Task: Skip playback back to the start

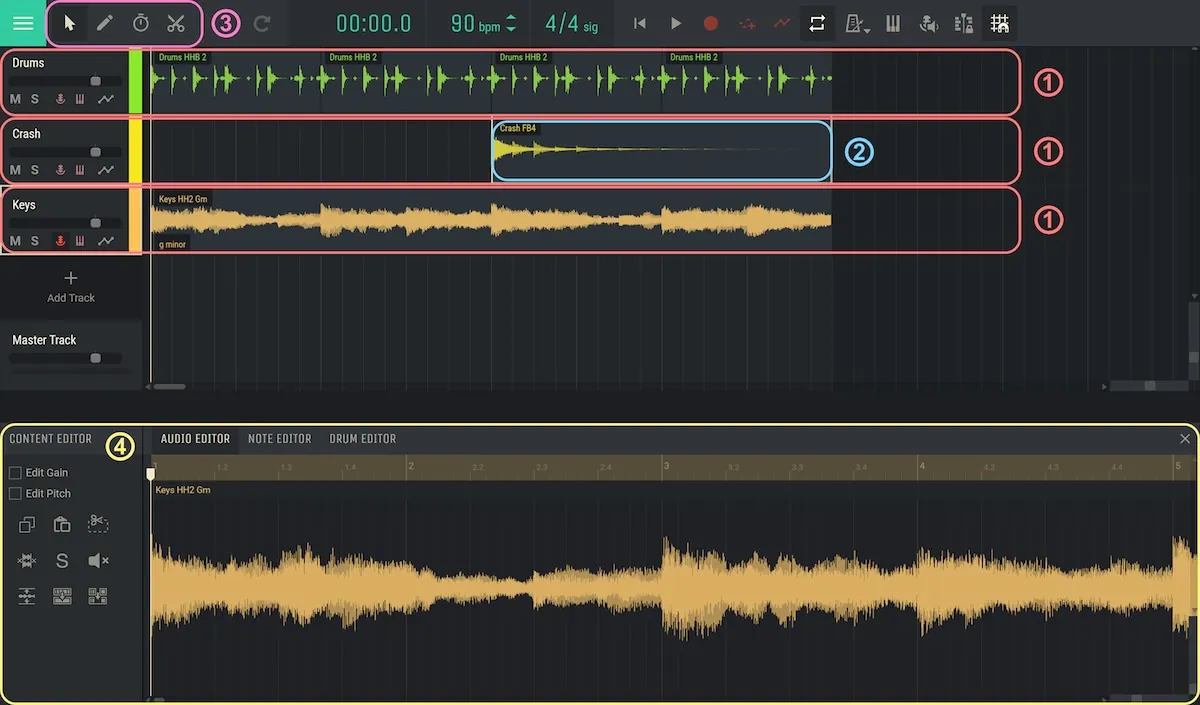Action: coord(640,23)
